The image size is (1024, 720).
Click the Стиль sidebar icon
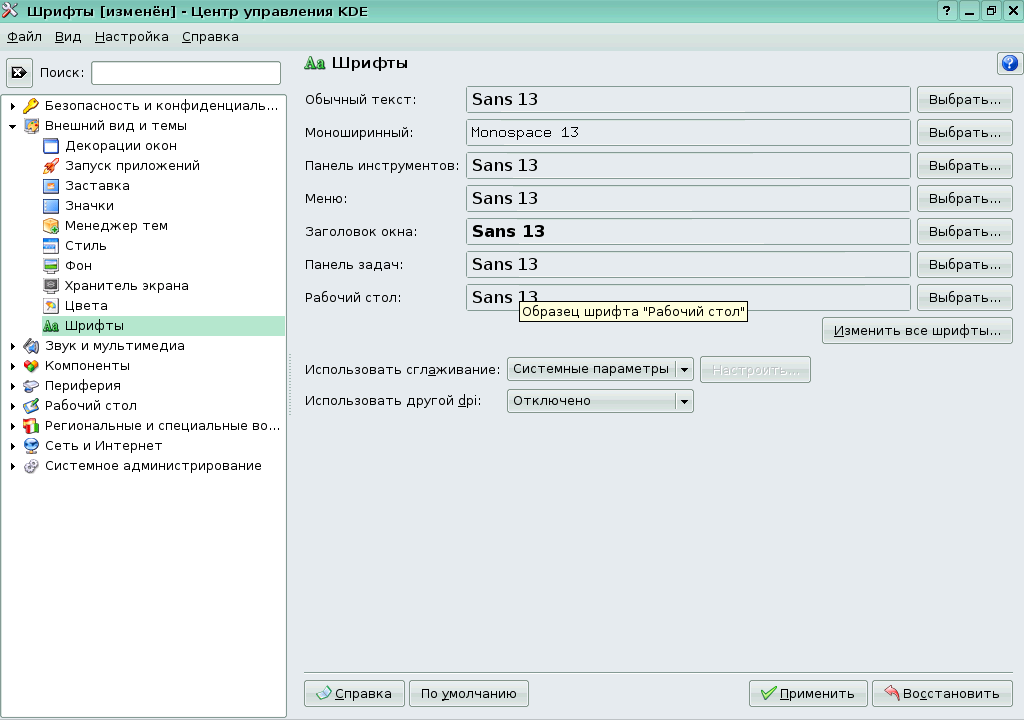coord(52,245)
